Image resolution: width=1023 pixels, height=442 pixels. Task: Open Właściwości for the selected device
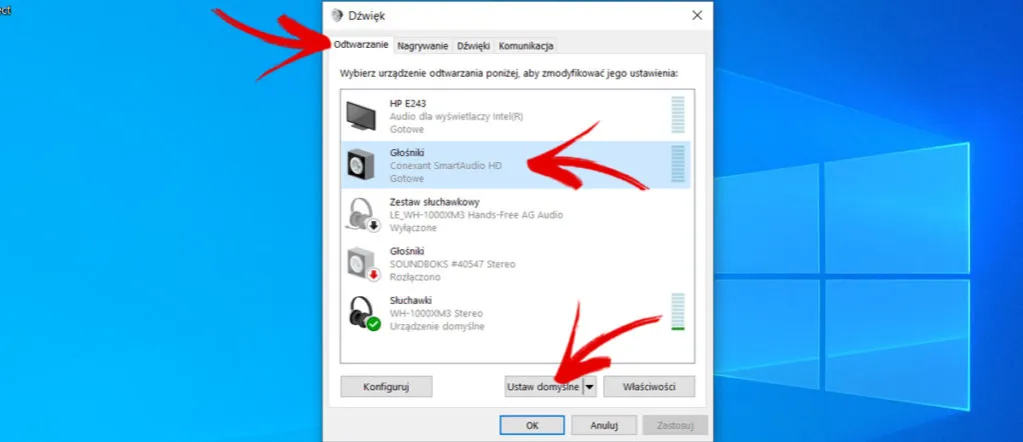tap(649, 387)
